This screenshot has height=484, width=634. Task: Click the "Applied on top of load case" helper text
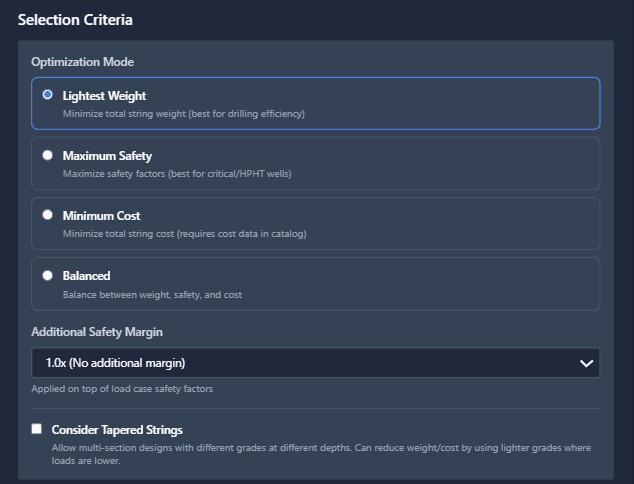pos(121,388)
